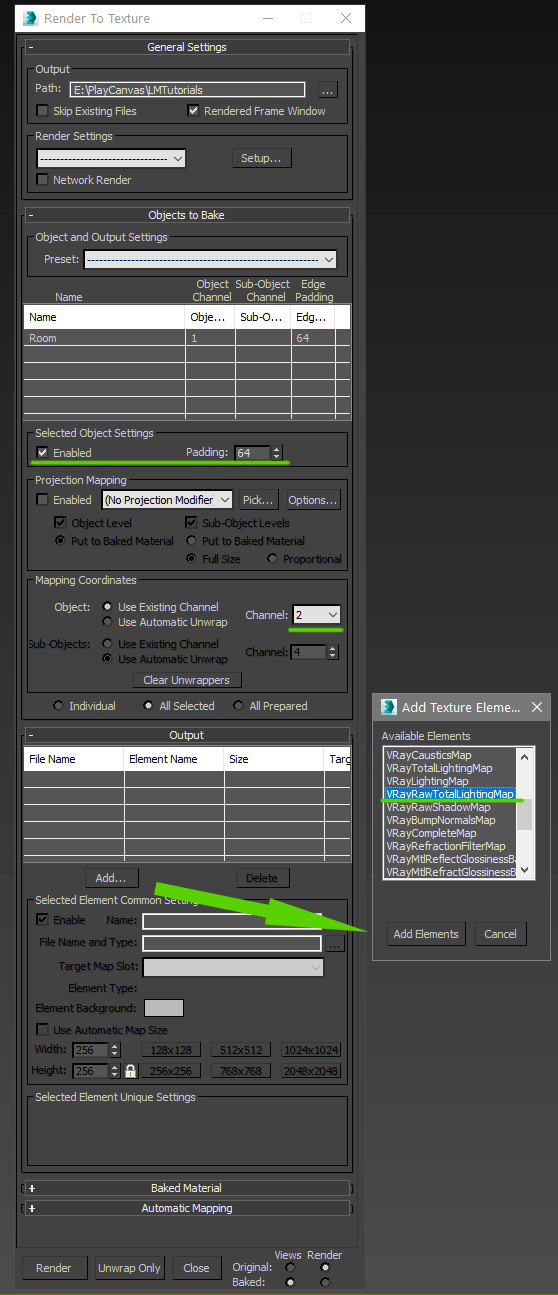Open the Object Channel dropdown
This screenshot has height=1295, width=558.
(x=318, y=615)
